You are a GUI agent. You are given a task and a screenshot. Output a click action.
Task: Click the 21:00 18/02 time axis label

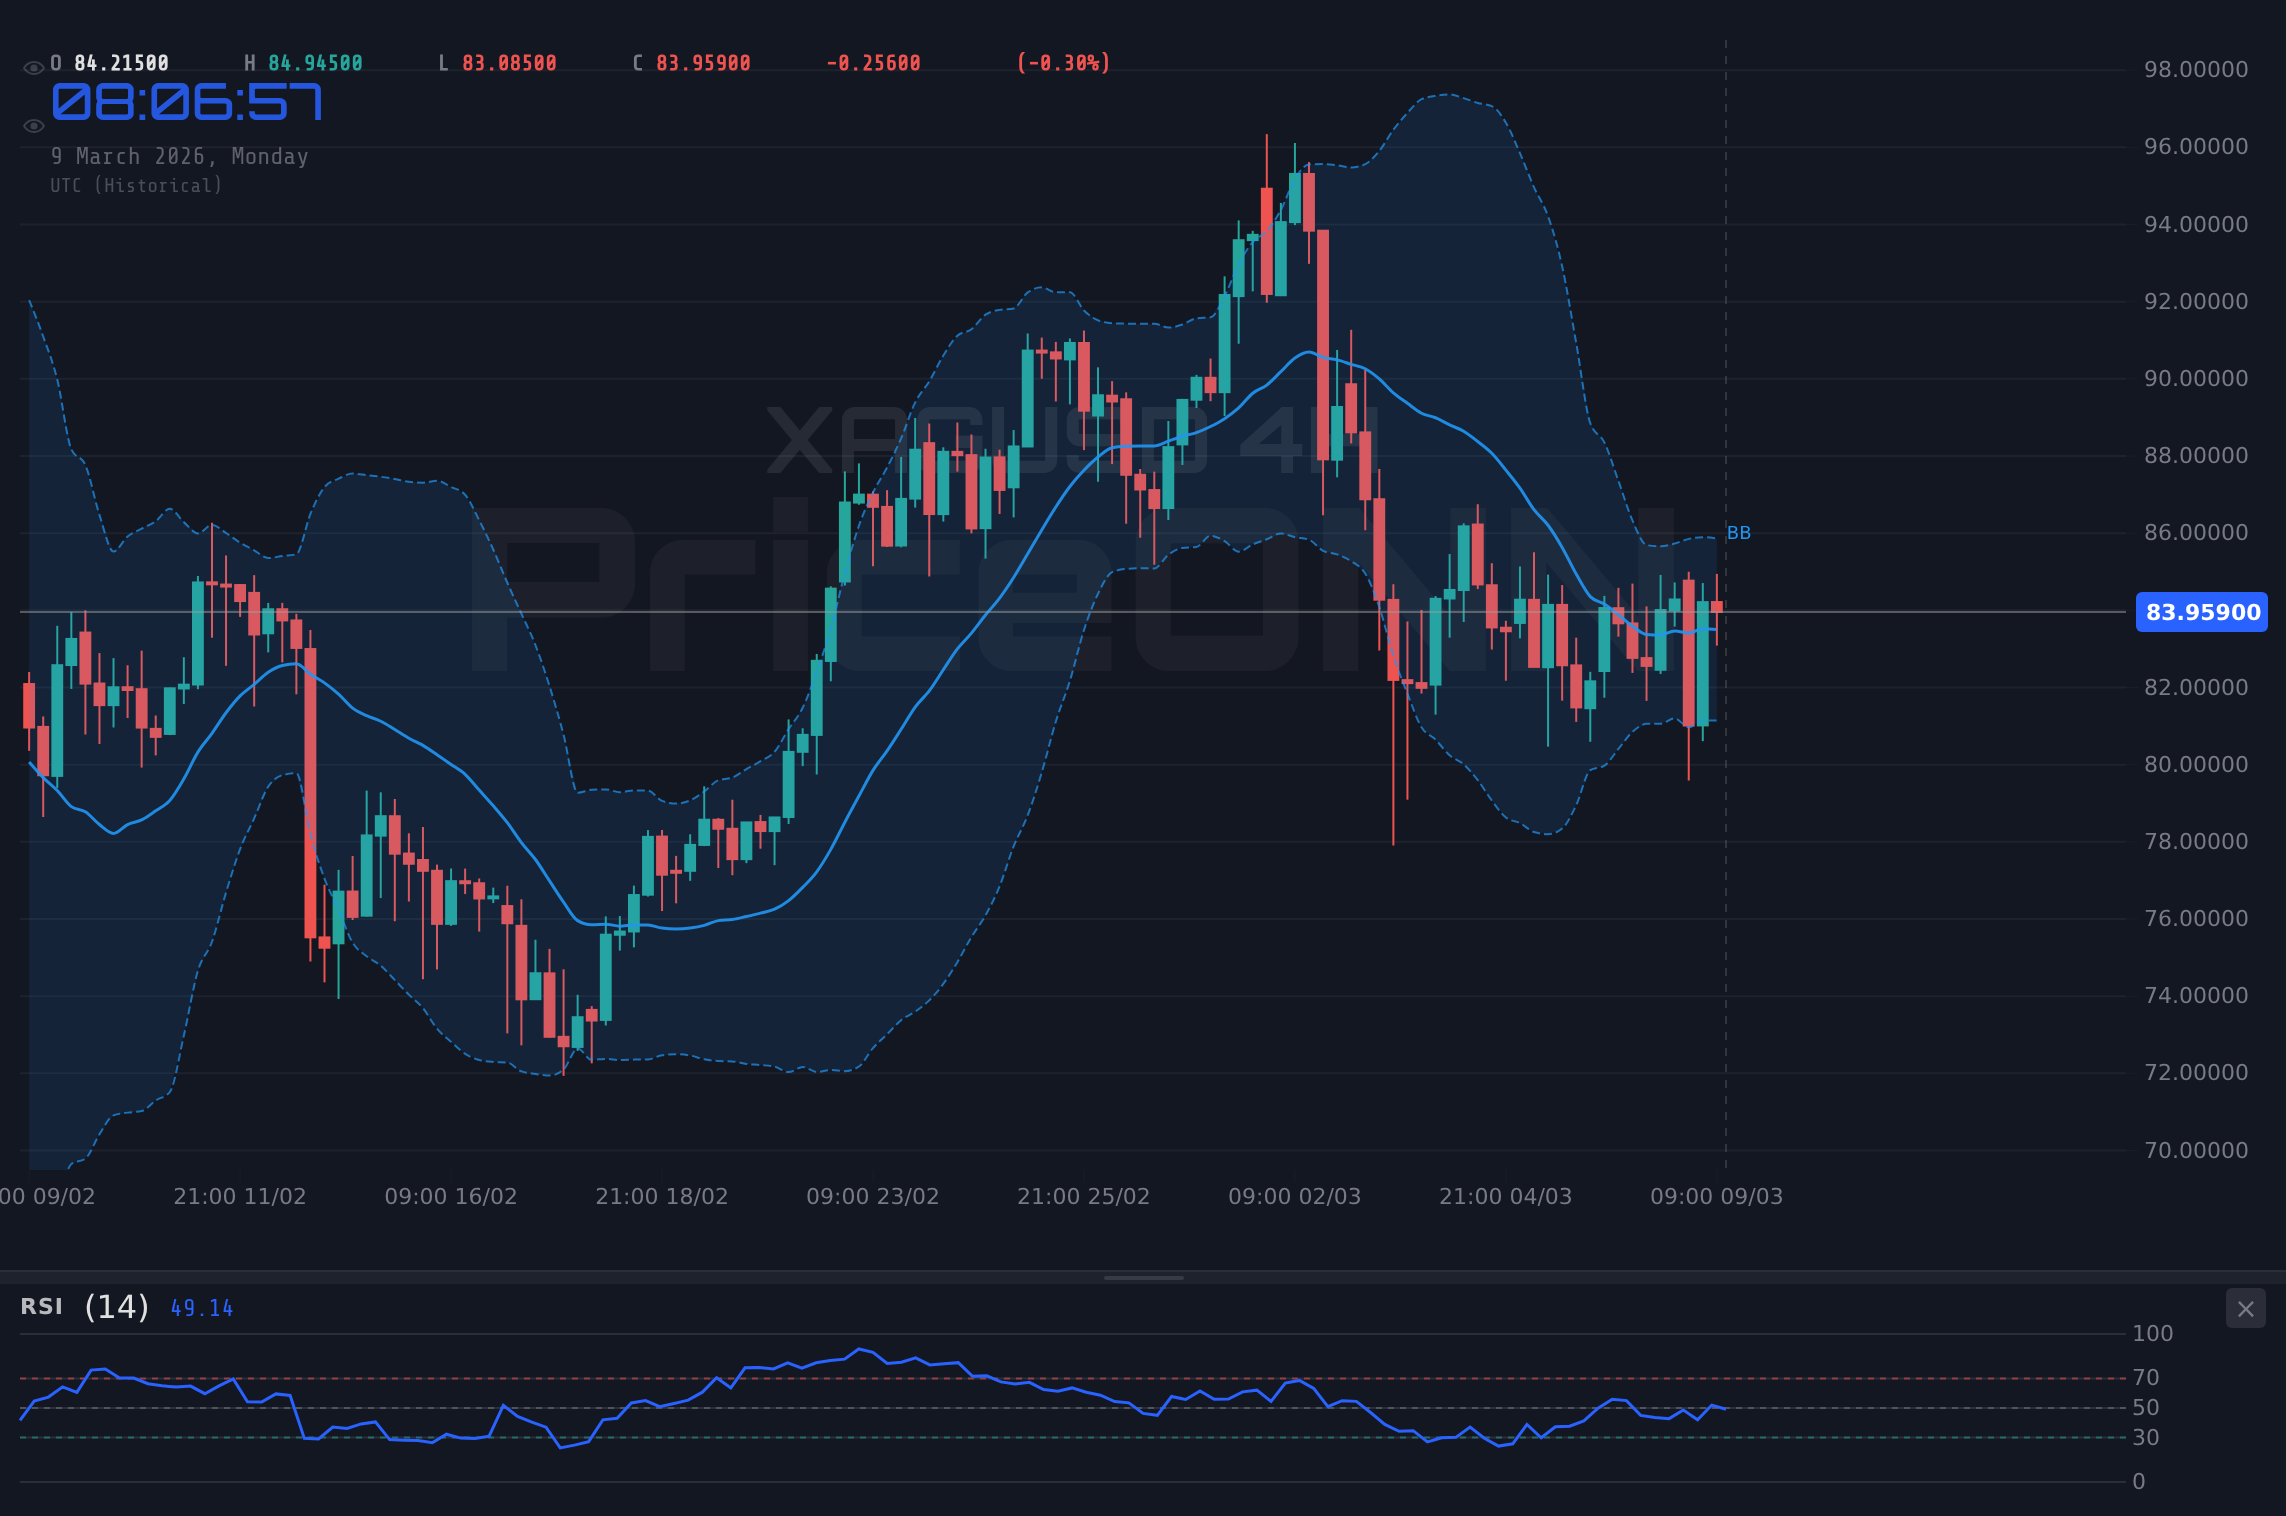click(x=662, y=1197)
